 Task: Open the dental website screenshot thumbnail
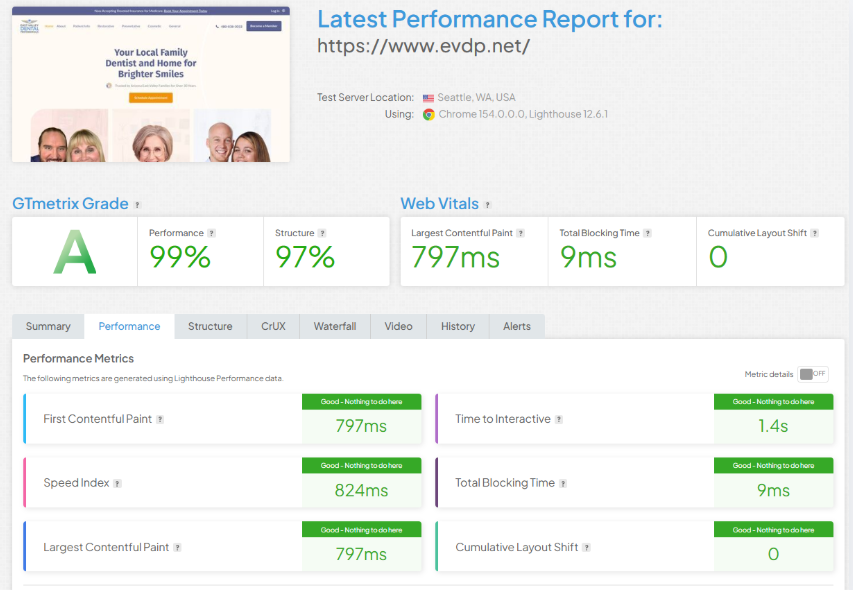pos(151,84)
